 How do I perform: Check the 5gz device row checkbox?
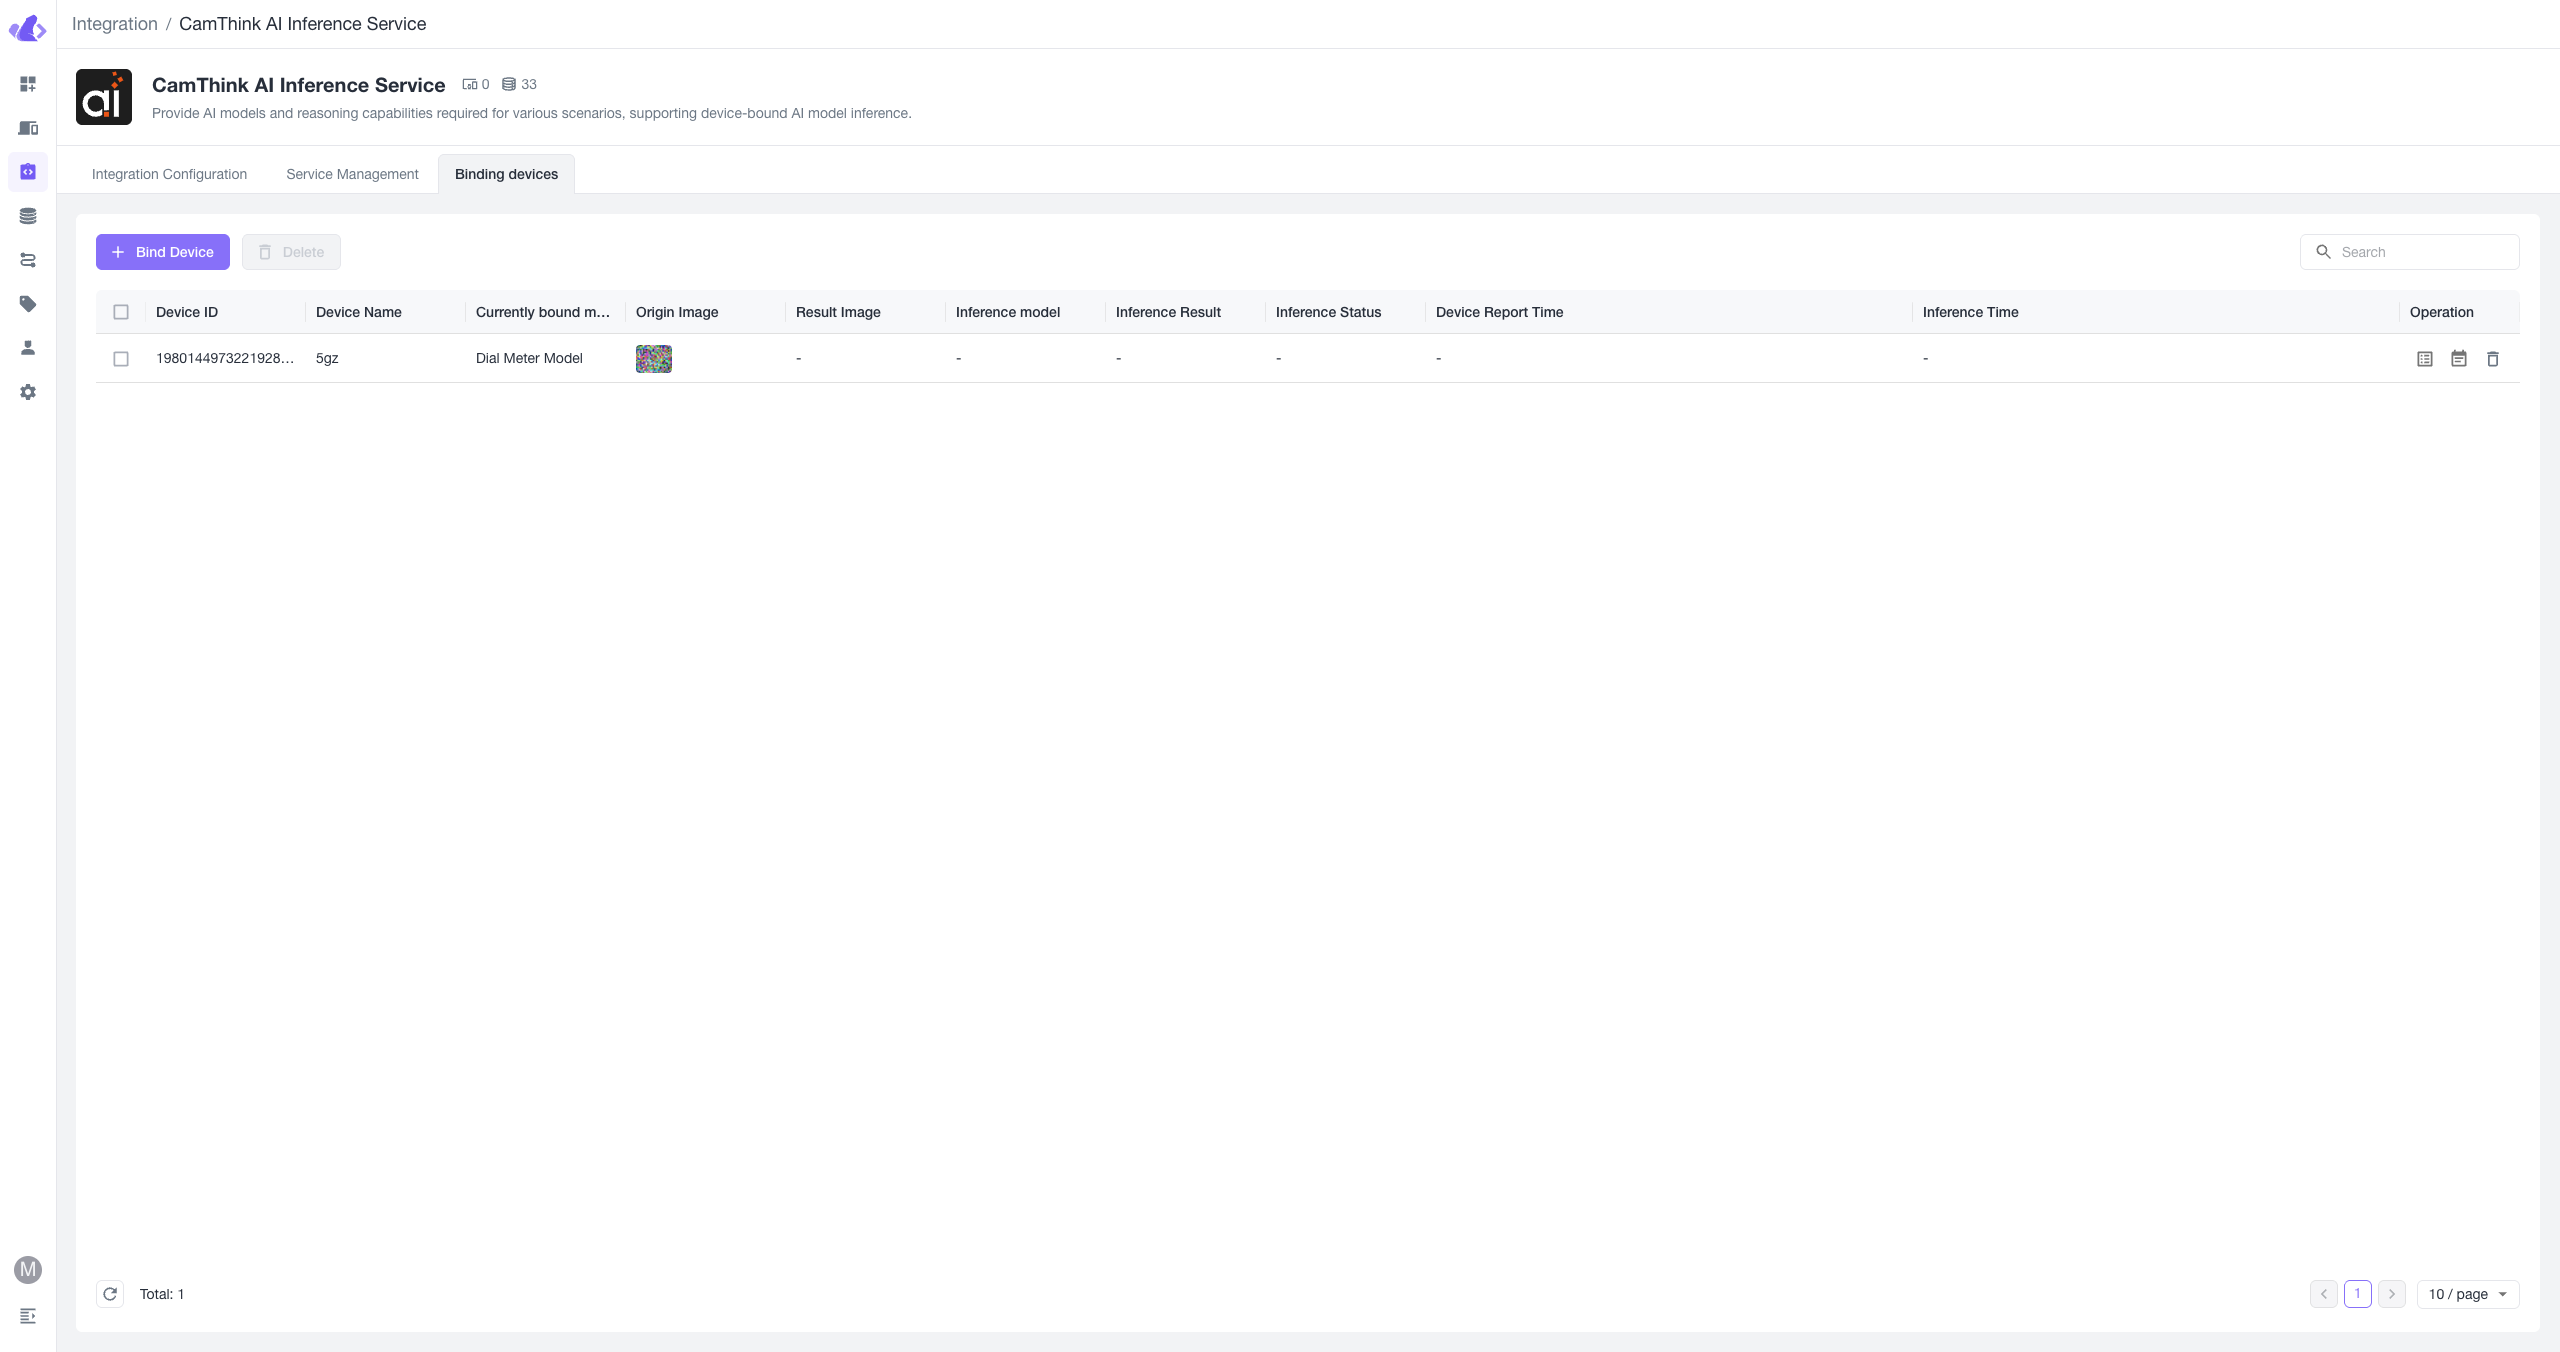tap(121, 359)
